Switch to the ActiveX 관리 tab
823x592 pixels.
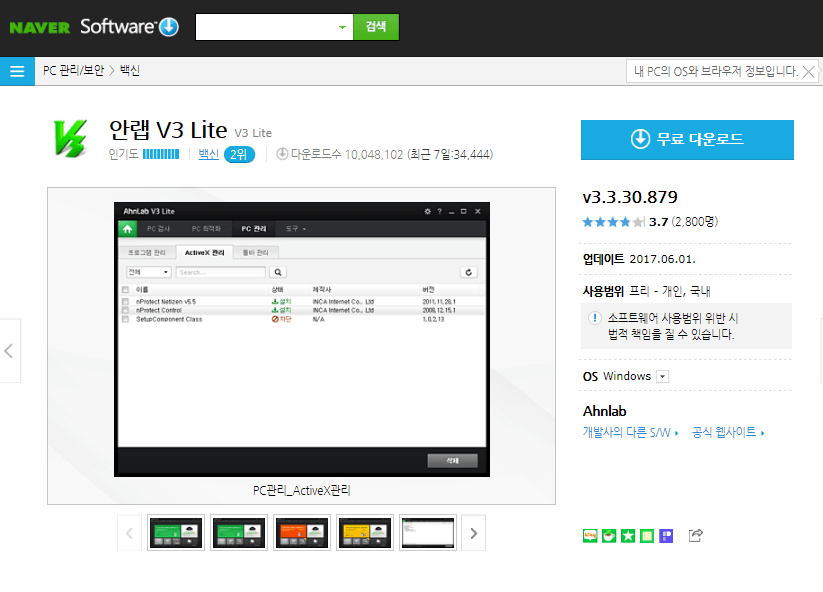pyautogui.click(x=204, y=252)
